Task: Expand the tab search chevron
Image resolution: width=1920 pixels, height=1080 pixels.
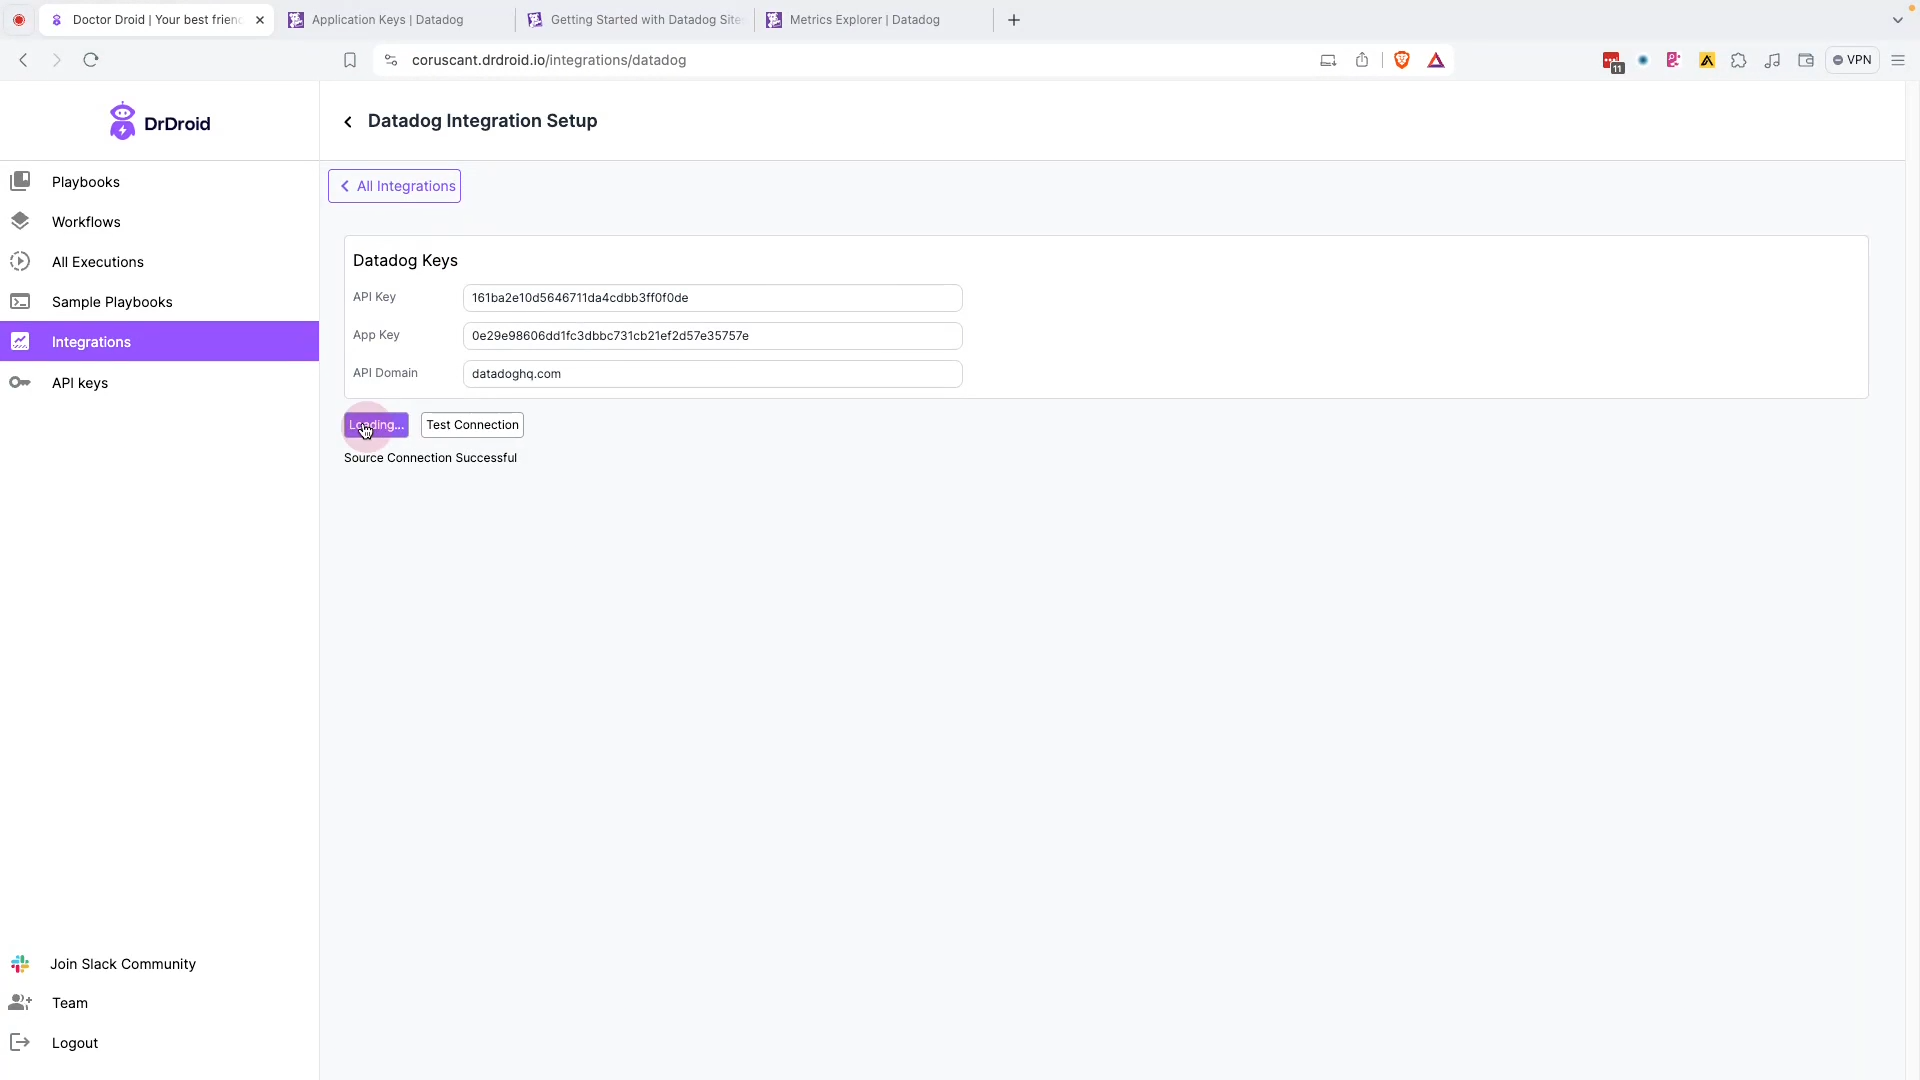Action: tap(1898, 20)
